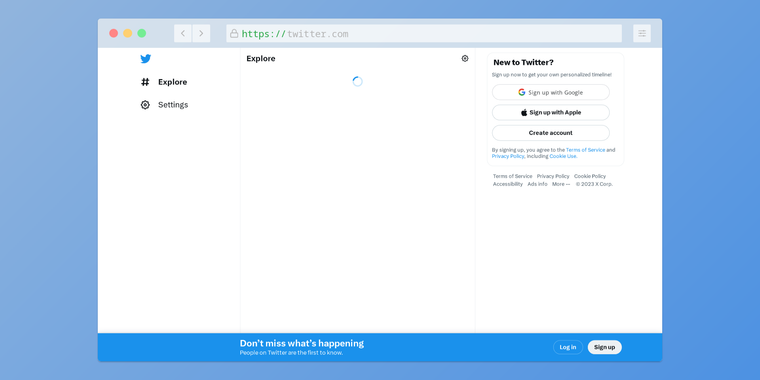The width and height of the screenshot is (760, 380).
Task: Go back with browser back arrow
Action: coord(183,33)
